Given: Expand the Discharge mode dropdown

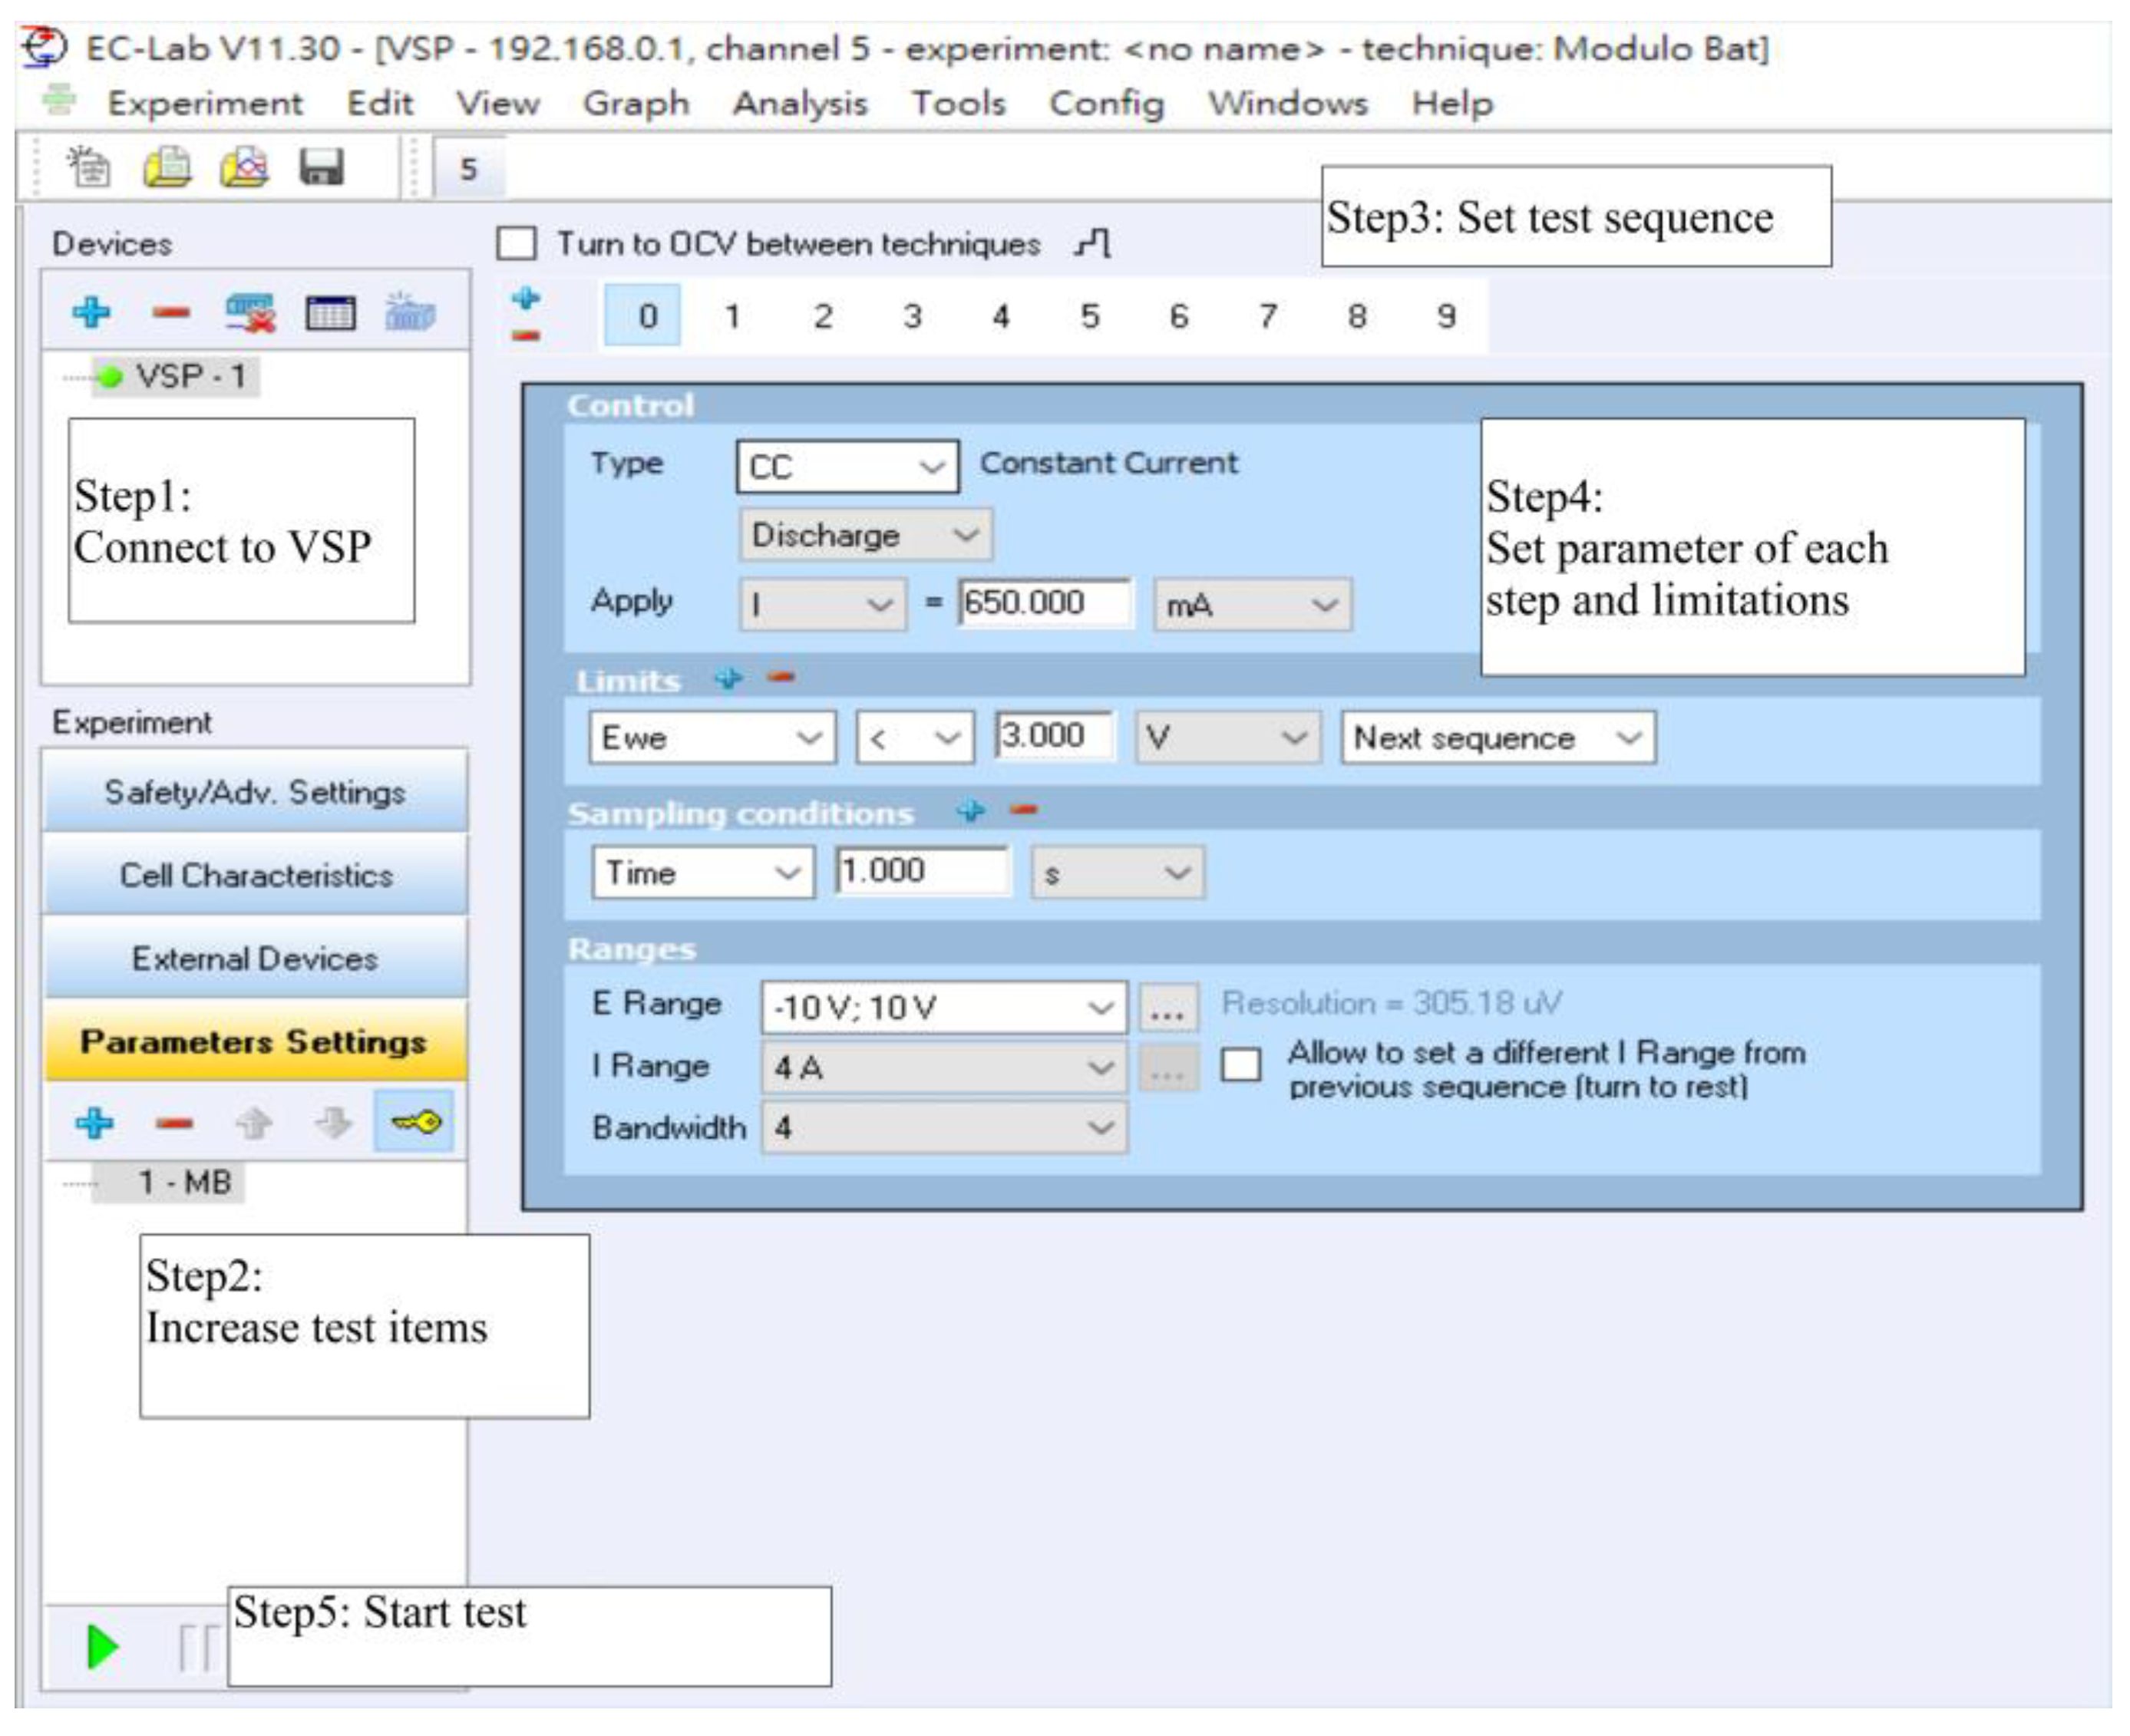Looking at the screenshot, I should [865, 535].
